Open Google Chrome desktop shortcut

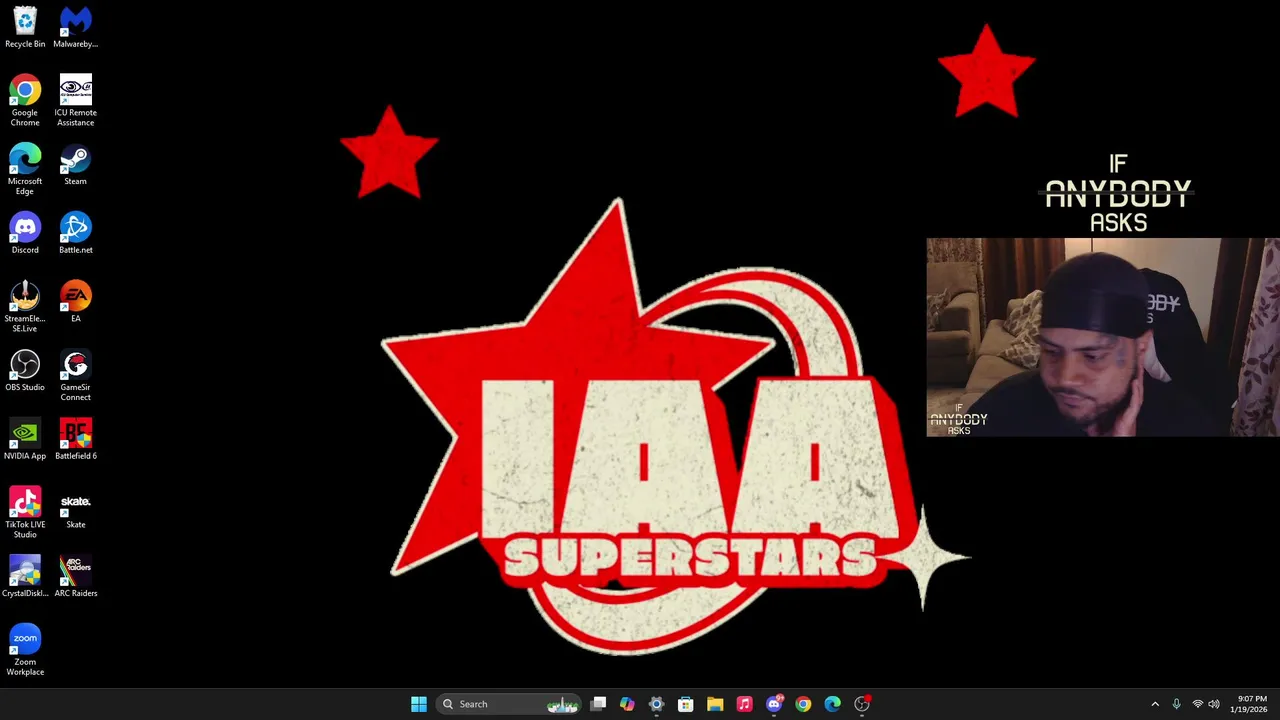click(25, 100)
